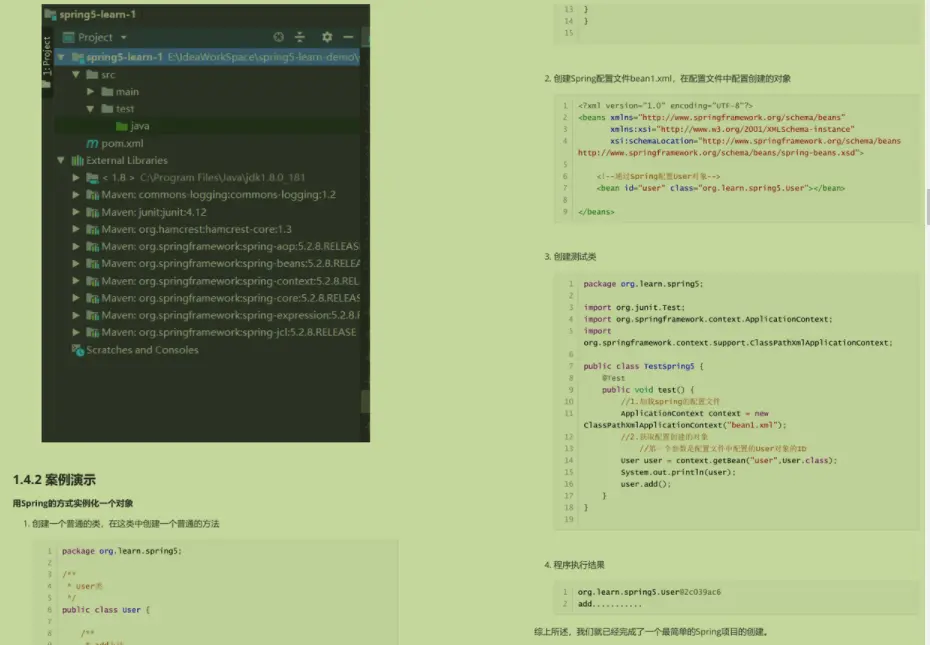This screenshot has width=930, height=645.
Task: Click the code line public class TestSpring5
Action: coord(643,367)
